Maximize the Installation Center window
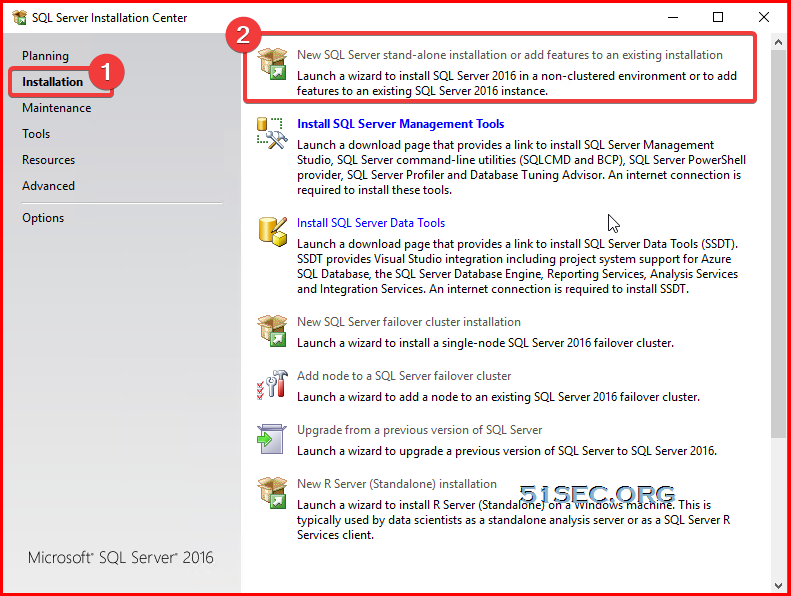 coord(718,17)
